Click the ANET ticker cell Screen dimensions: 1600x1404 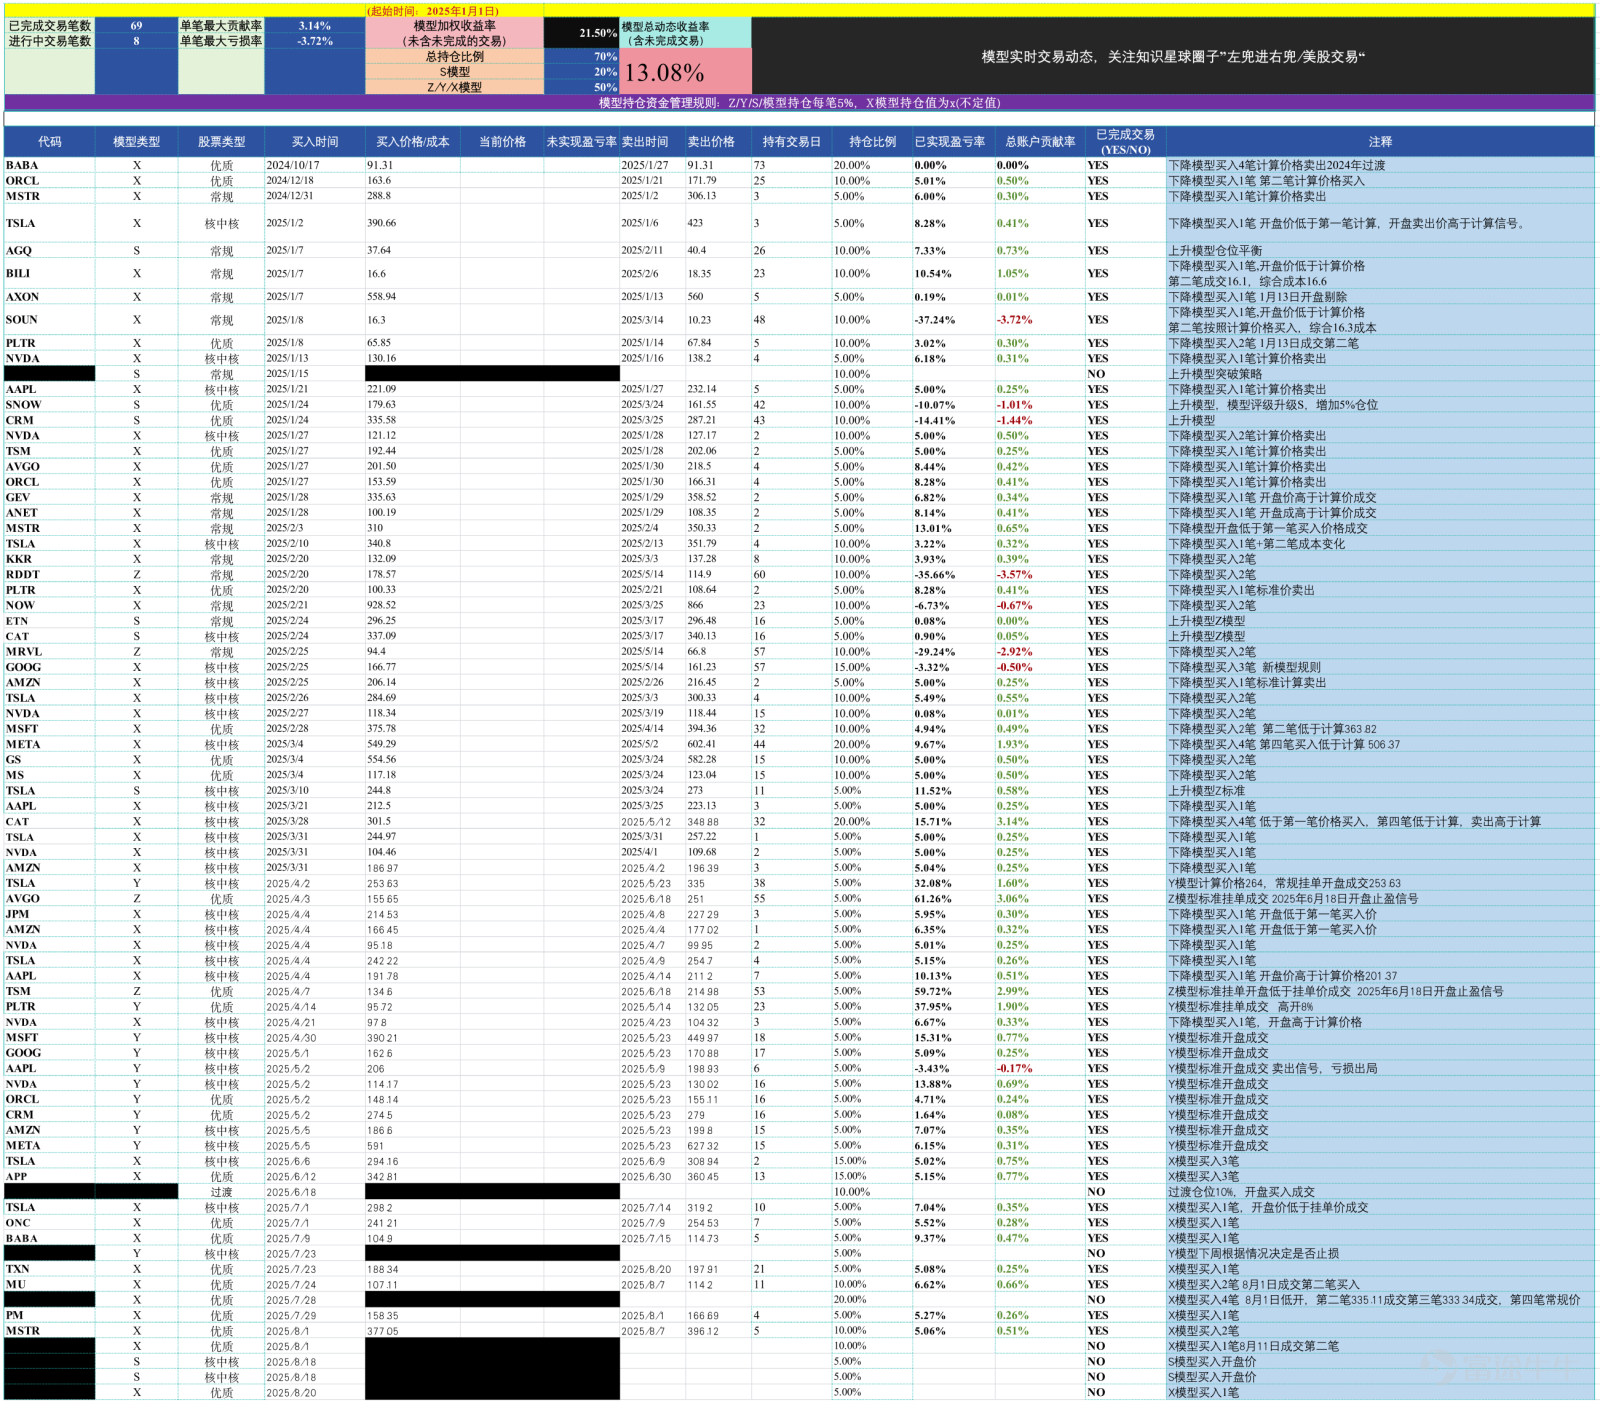click(50, 513)
